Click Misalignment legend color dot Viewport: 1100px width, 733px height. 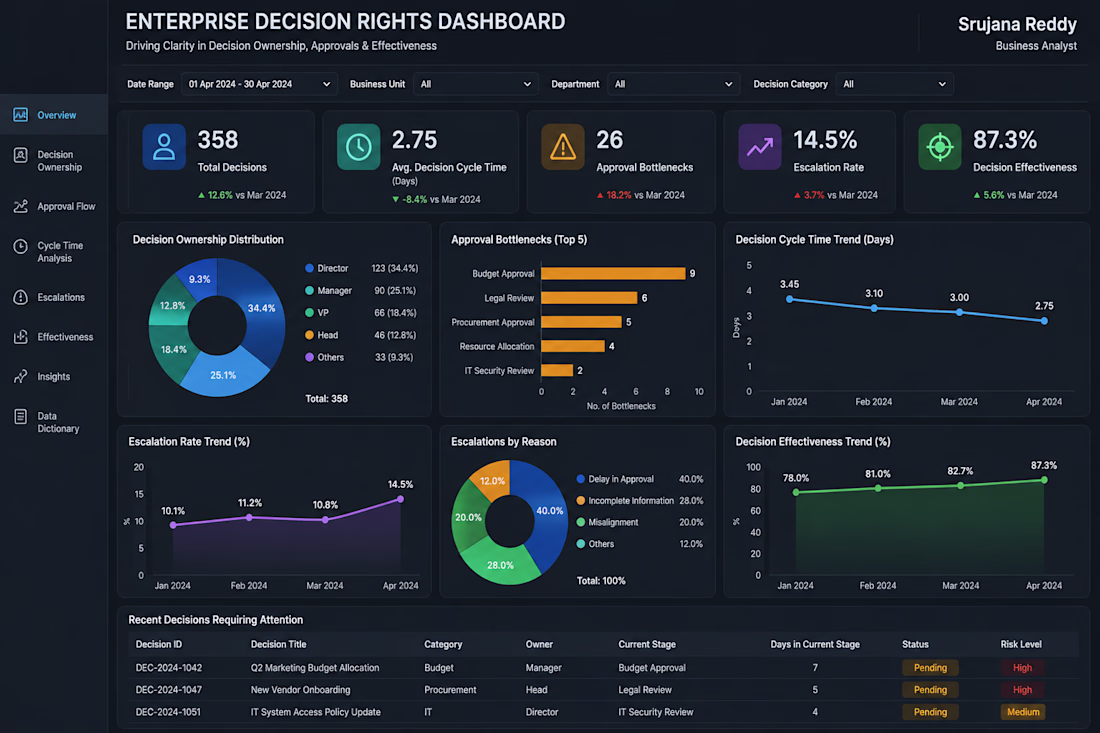pyautogui.click(x=580, y=522)
